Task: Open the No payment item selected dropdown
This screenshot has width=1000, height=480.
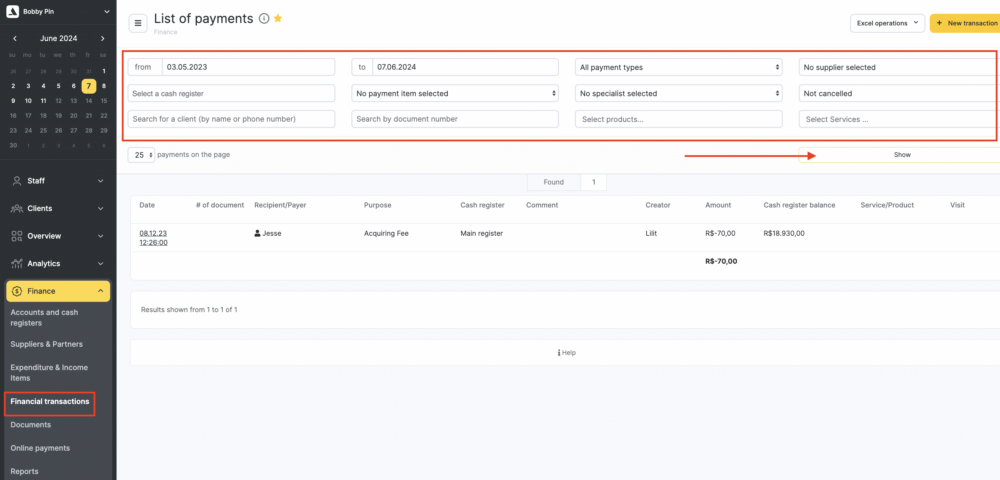Action: [455, 93]
